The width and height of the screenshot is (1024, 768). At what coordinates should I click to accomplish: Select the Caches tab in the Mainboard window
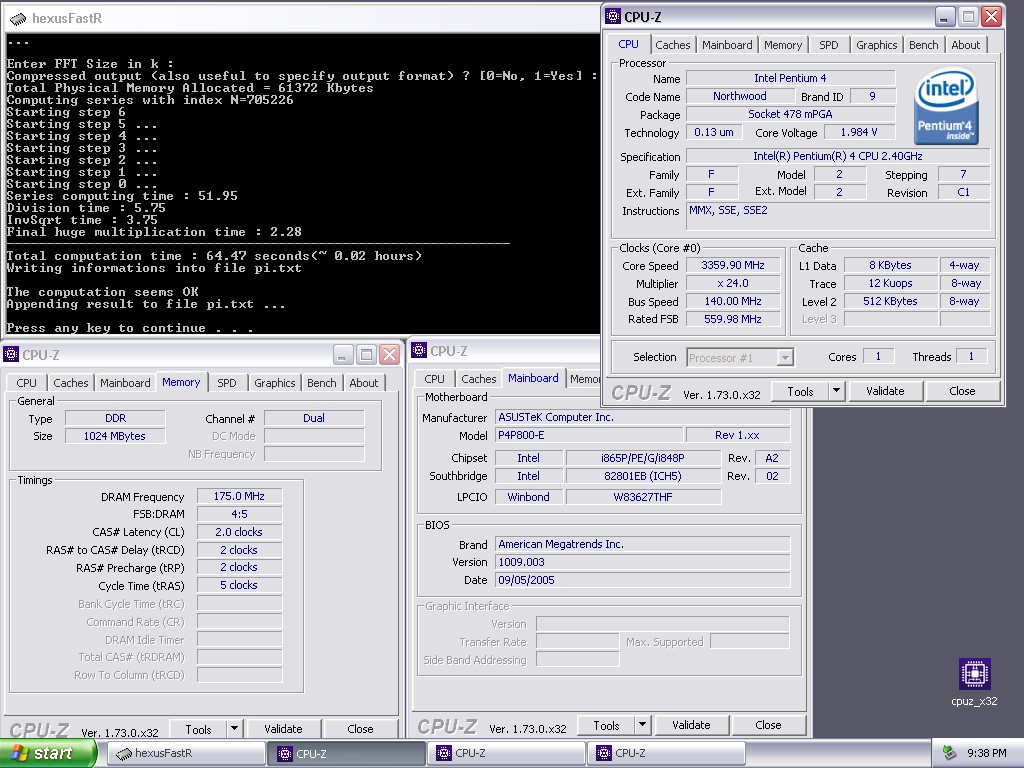(479, 379)
